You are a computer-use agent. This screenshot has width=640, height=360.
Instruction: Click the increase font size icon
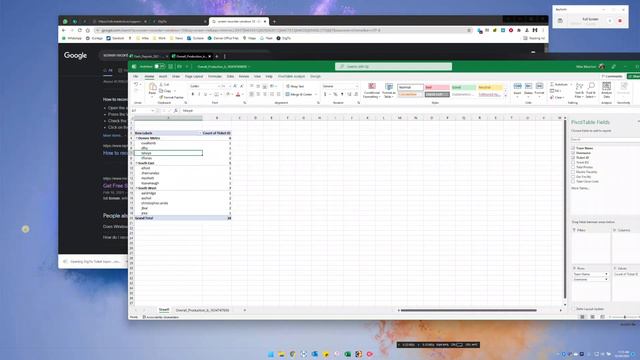(235, 86)
